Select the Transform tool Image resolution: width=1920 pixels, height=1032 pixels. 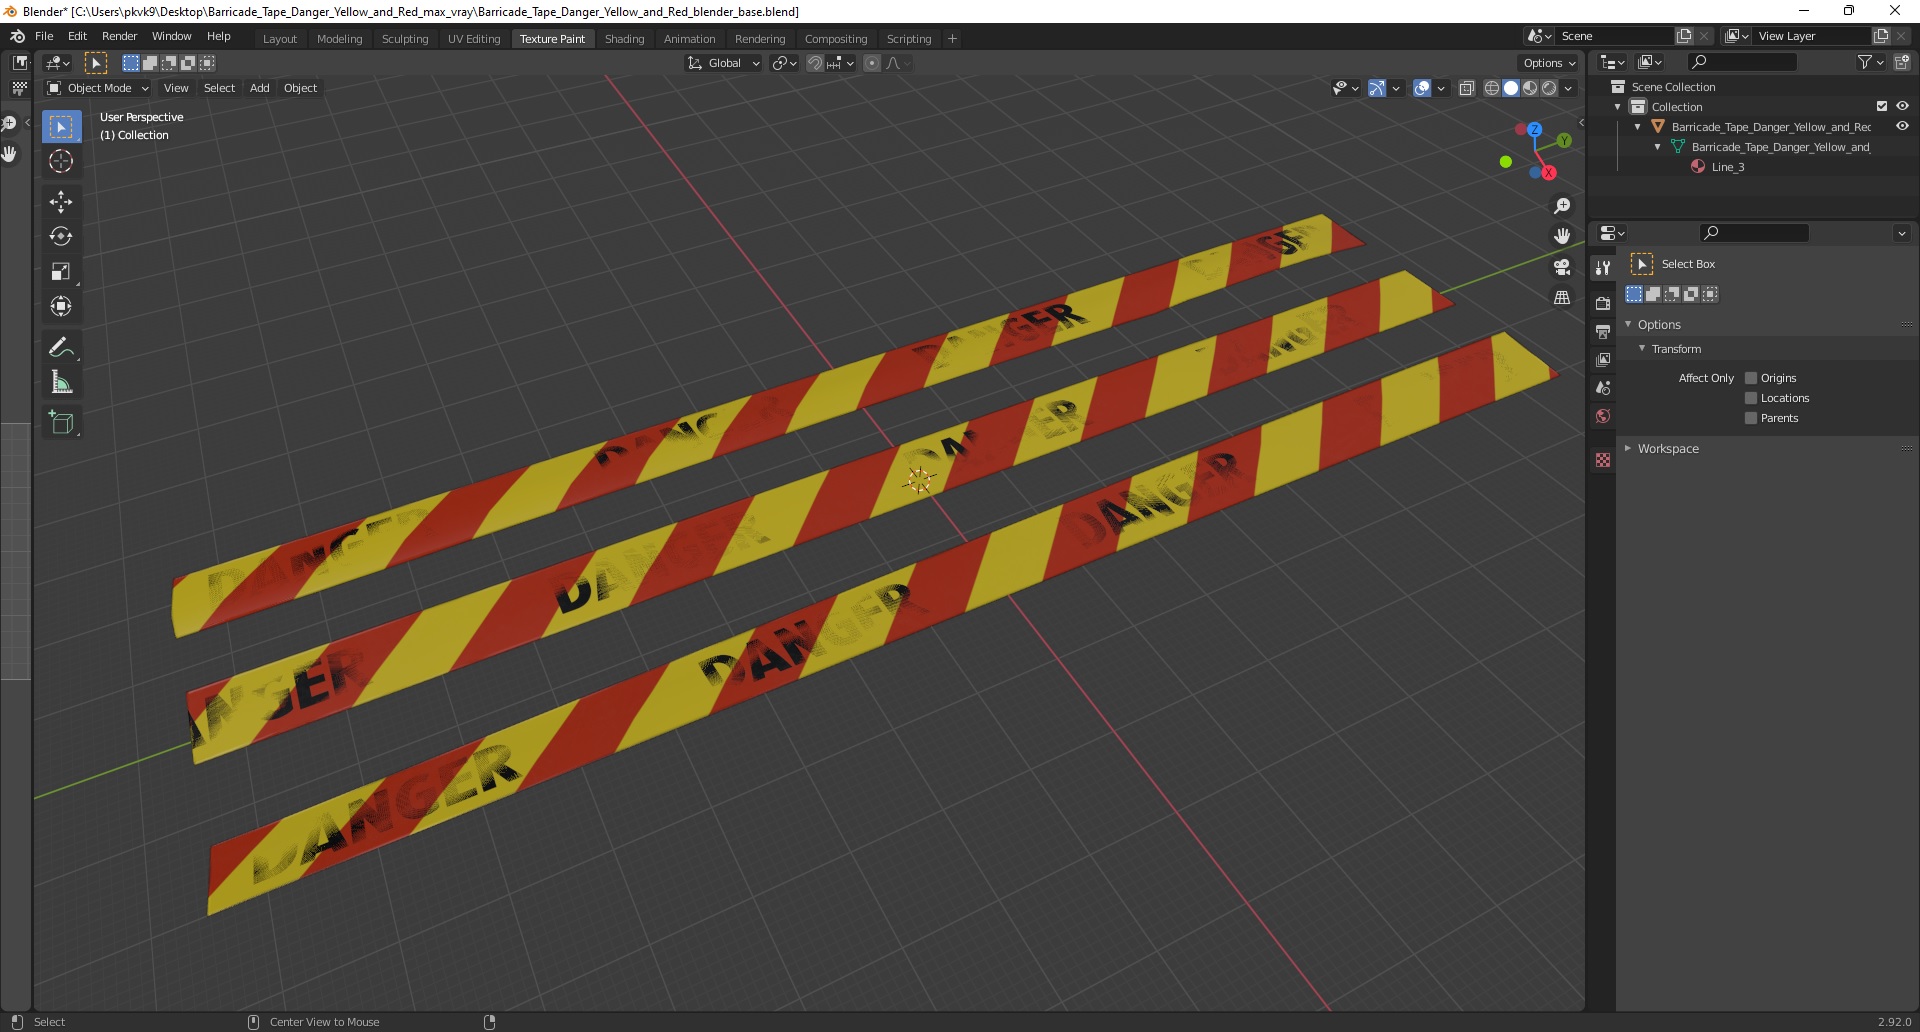pyautogui.click(x=61, y=307)
